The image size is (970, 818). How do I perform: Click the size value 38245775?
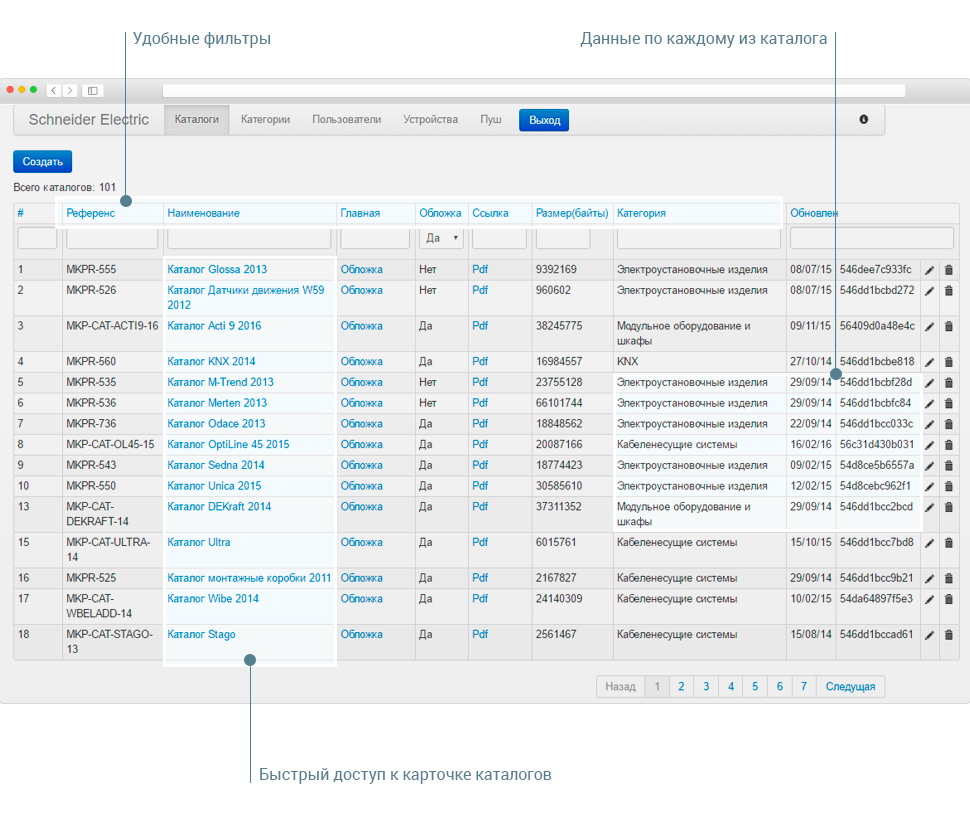click(x=559, y=326)
